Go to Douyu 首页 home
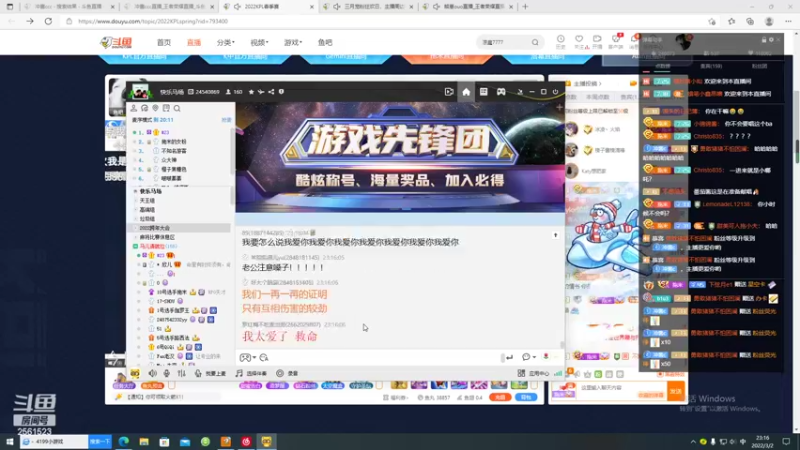 [x=164, y=42]
